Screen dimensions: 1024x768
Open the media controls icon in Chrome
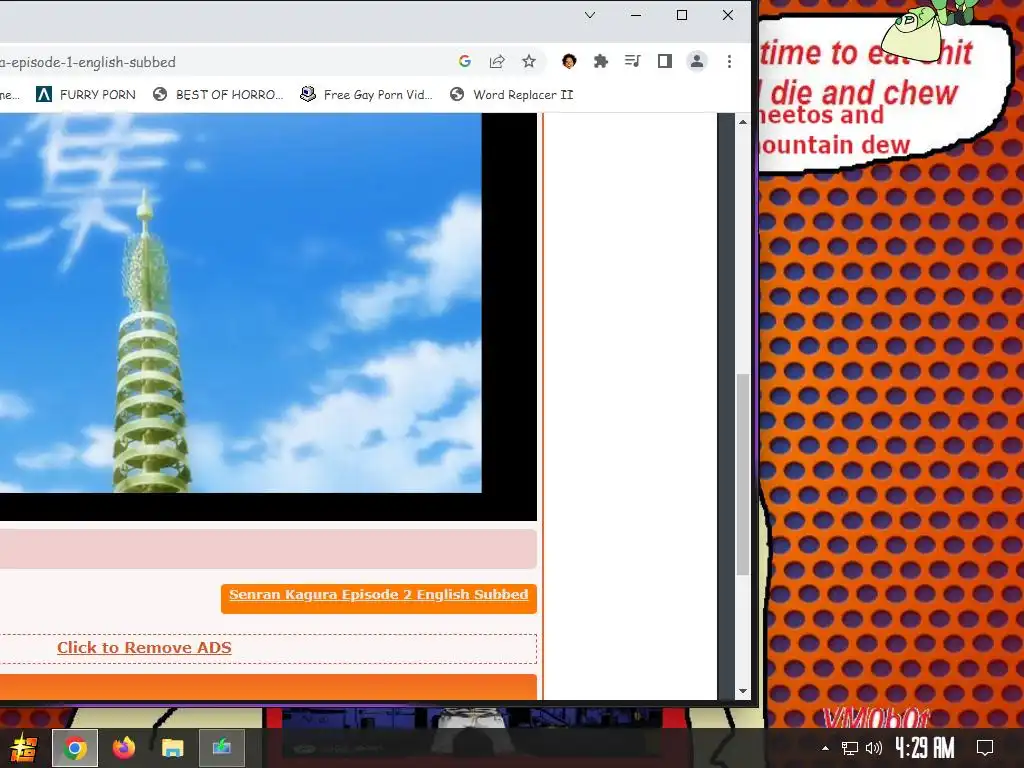pos(632,61)
